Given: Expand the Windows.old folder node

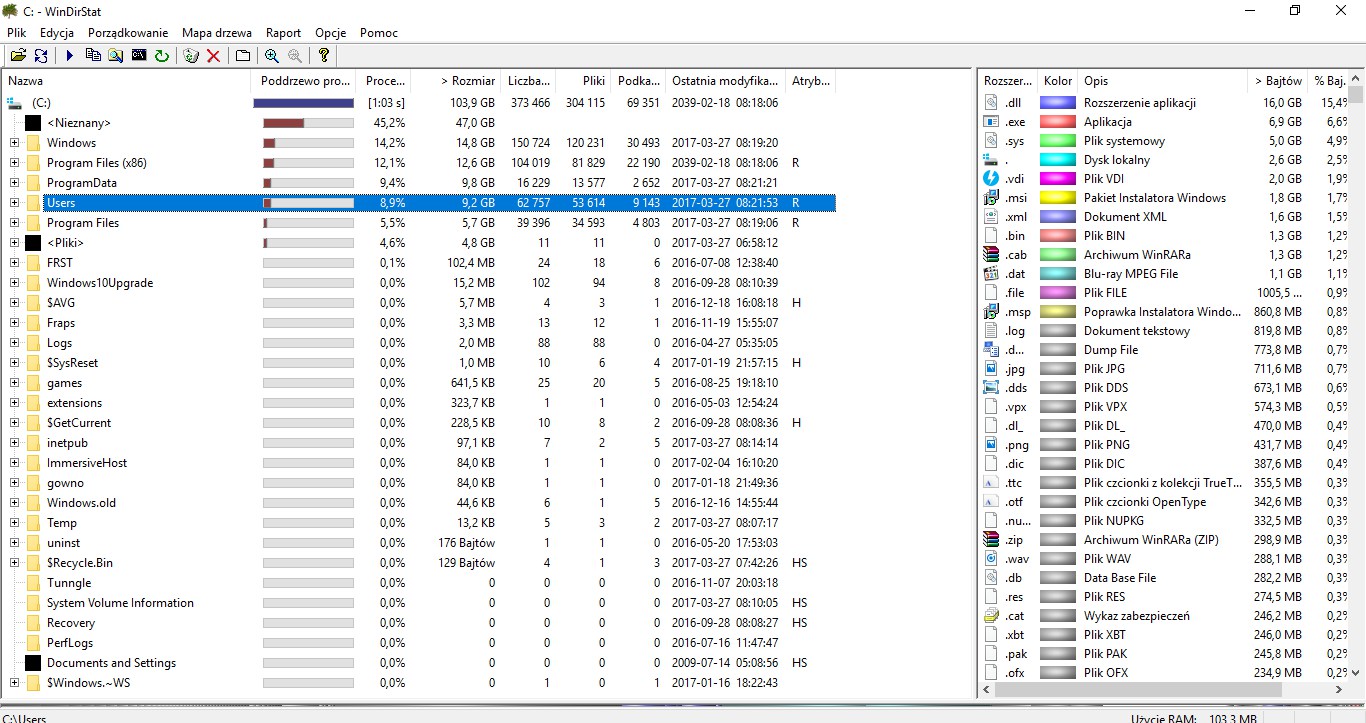Looking at the screenshot, I should click(14, 503).
